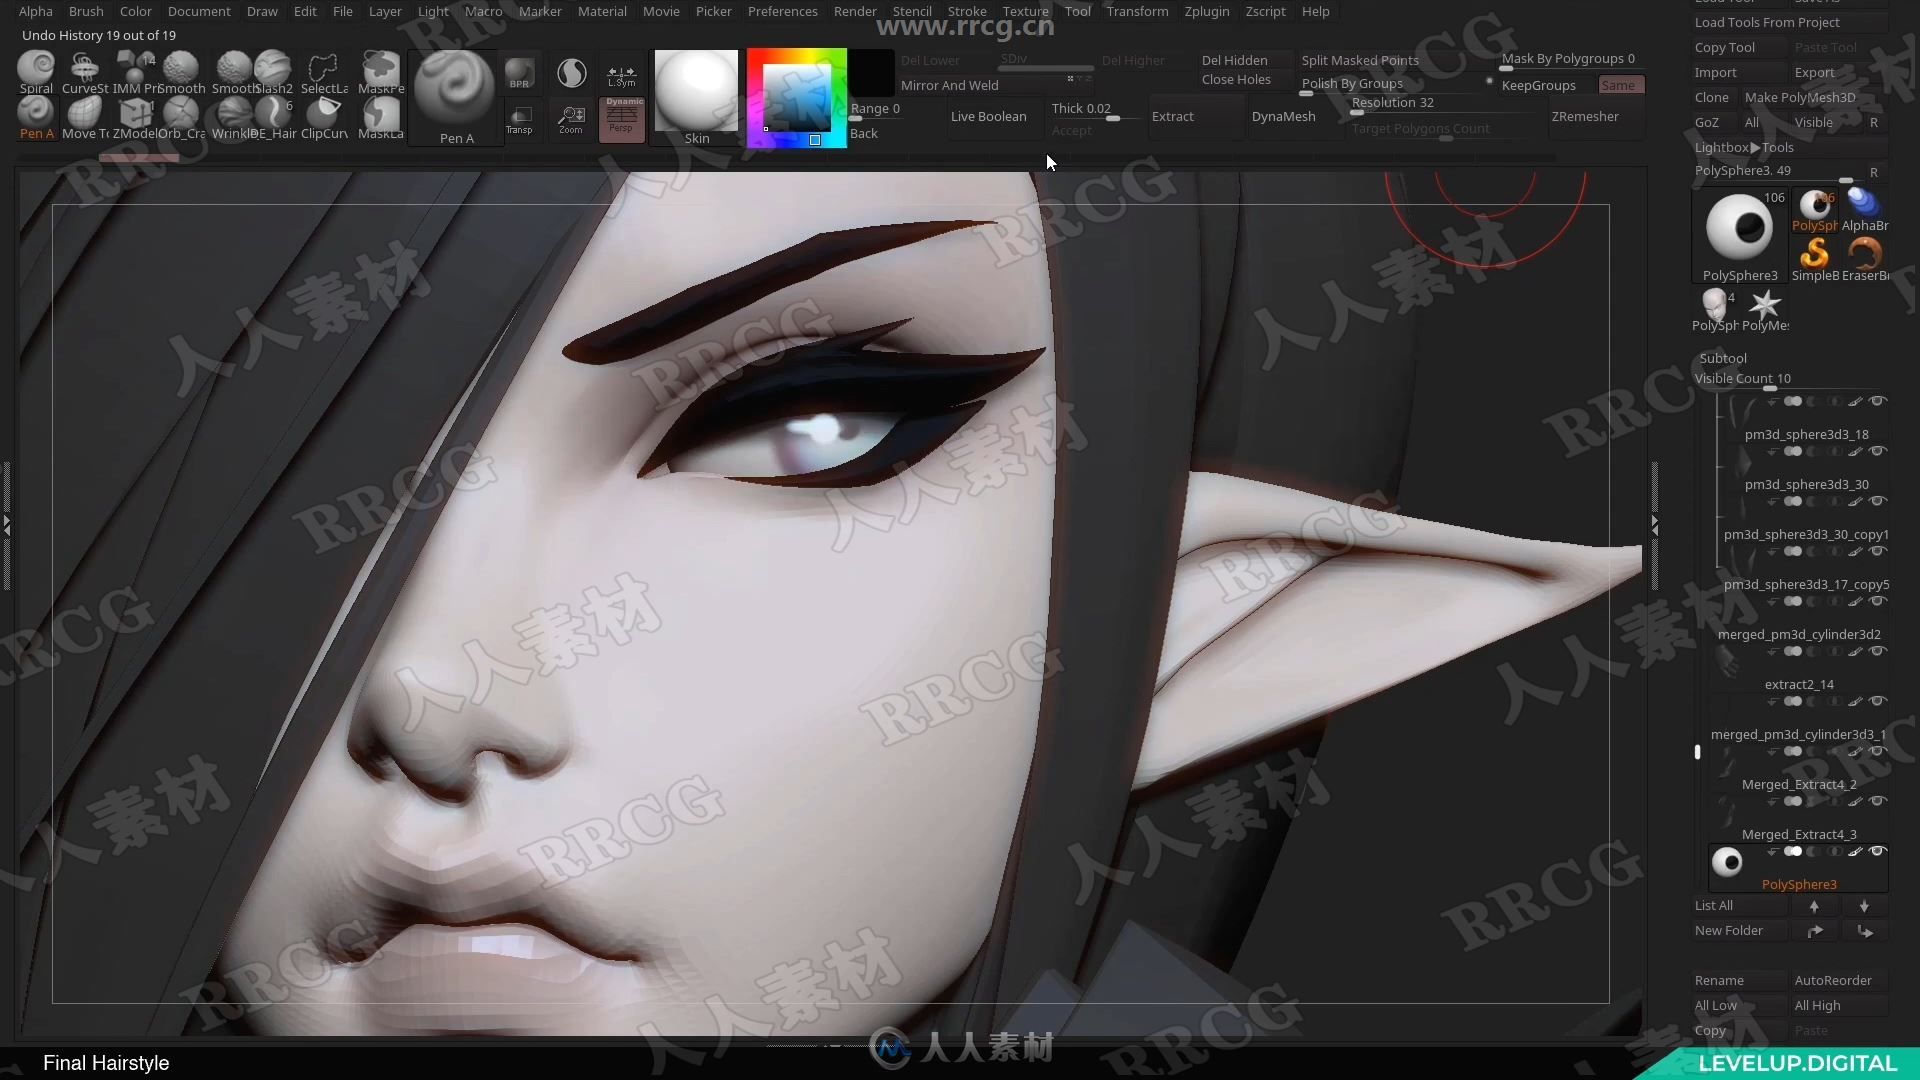Collapse the left tray divider arrow

click(x=6, y=524)
